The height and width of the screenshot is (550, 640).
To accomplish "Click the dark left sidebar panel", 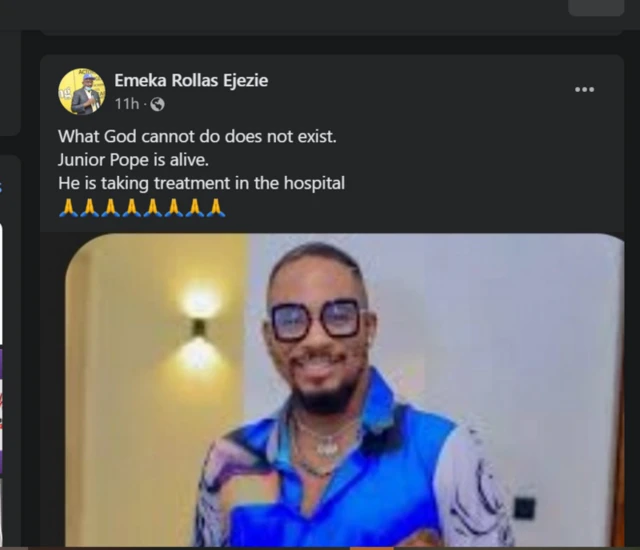I will [x=10, y=80].
